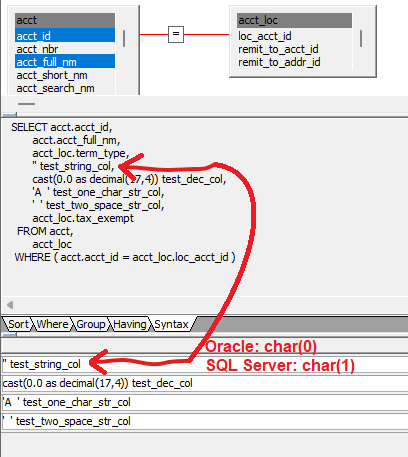Switch to the Where tab

pos(52,324)
